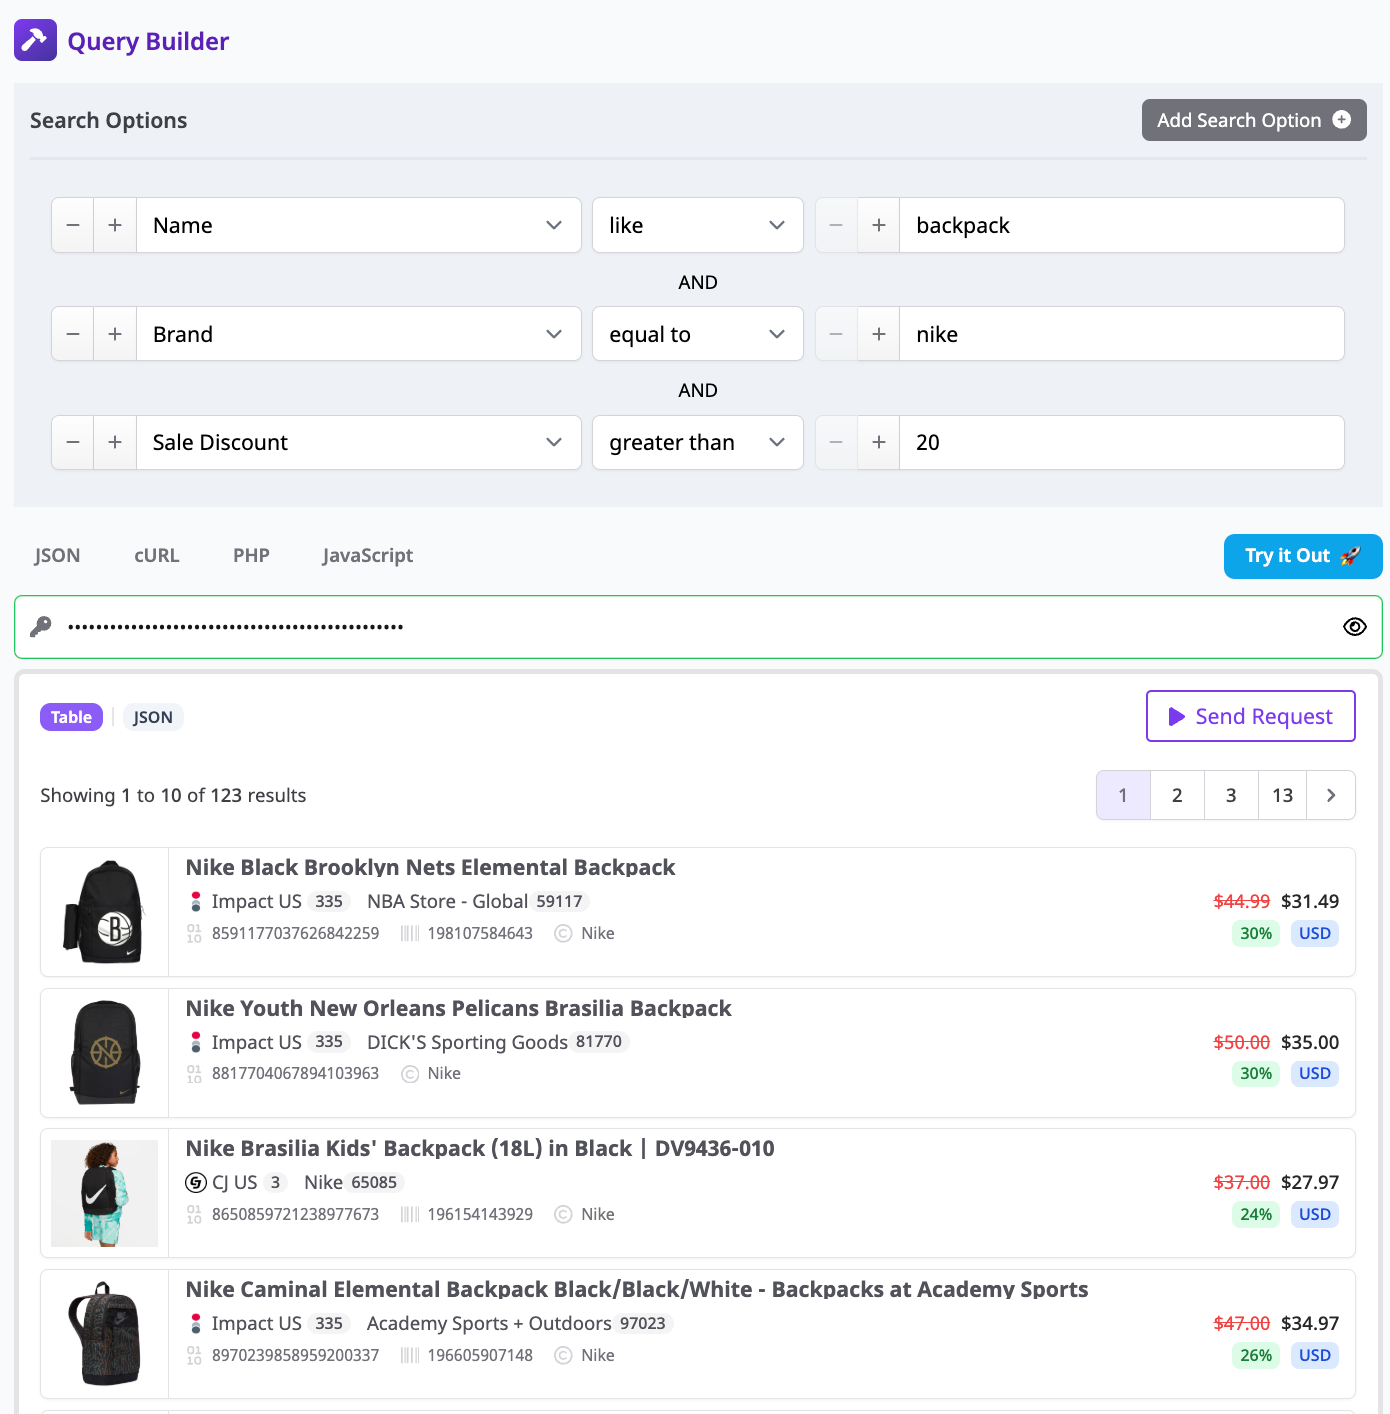Viewport: 1390px width, 1414px height.
Task: Go to results page 2
Action: coord(1177,795)
